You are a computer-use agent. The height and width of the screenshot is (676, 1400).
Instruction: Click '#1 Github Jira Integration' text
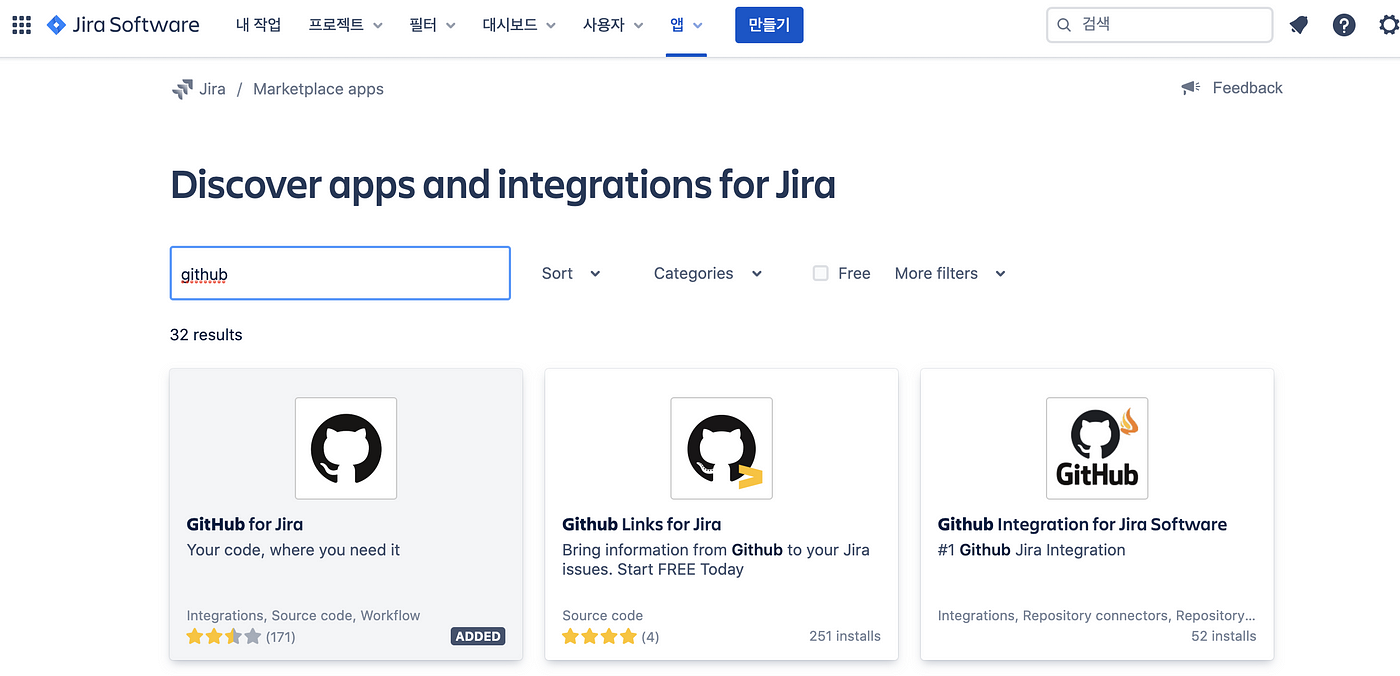(x=1031, y=550)
